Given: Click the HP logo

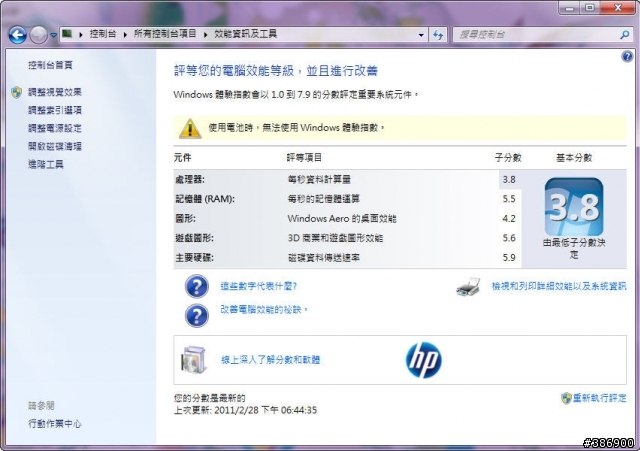Looking at the screenshot, I should [x=423, y=360].
